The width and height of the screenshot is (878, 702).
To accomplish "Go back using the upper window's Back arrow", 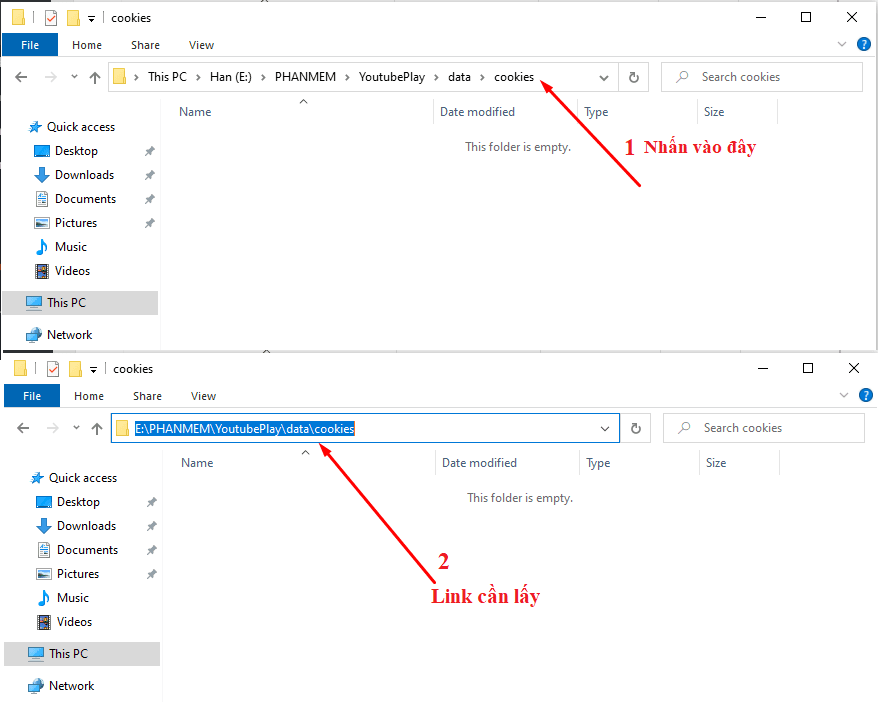I will [x=21, y=77].
